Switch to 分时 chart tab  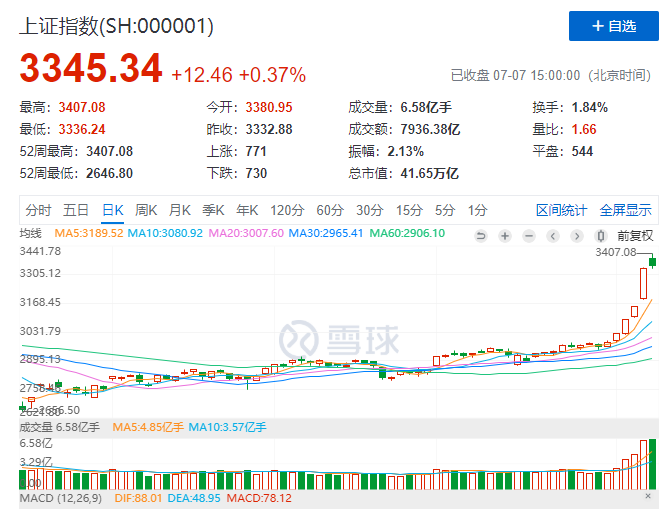pyautogui.click(x=38, y=210)
